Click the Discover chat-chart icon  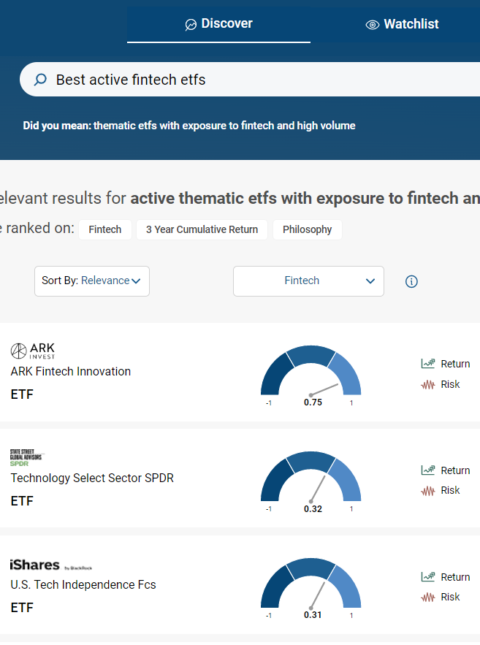click(190, 25)
